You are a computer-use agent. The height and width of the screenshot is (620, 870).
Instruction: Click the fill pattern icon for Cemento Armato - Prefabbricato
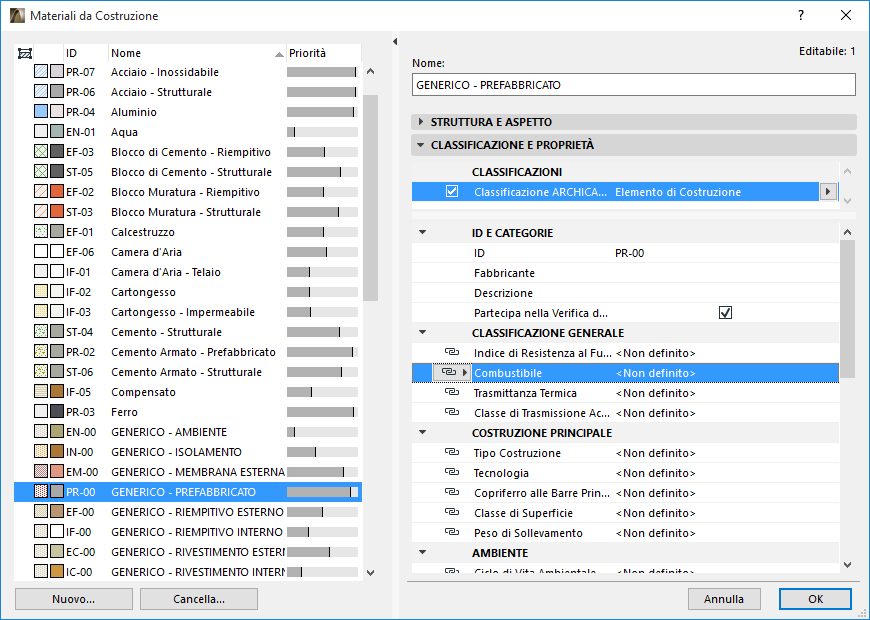tap(41, 351)
